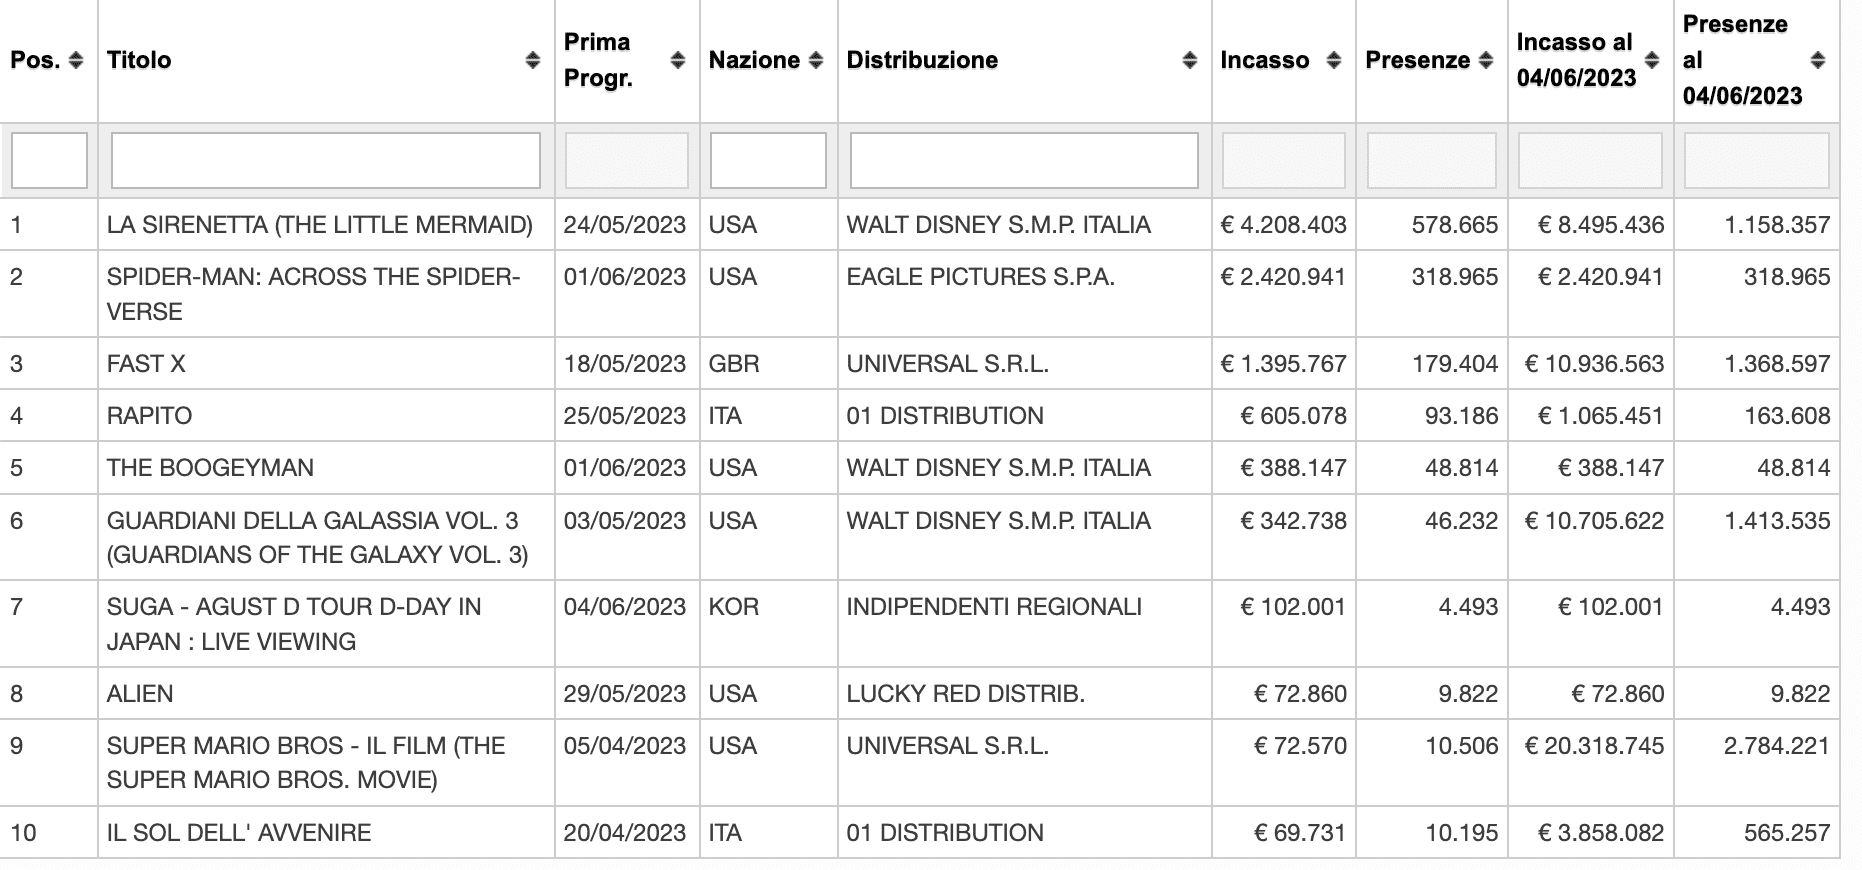Select SUGA - AGUST D TOUR title
The width and height of the screenshot is (1862, 870).
click(x=294, y=624)
